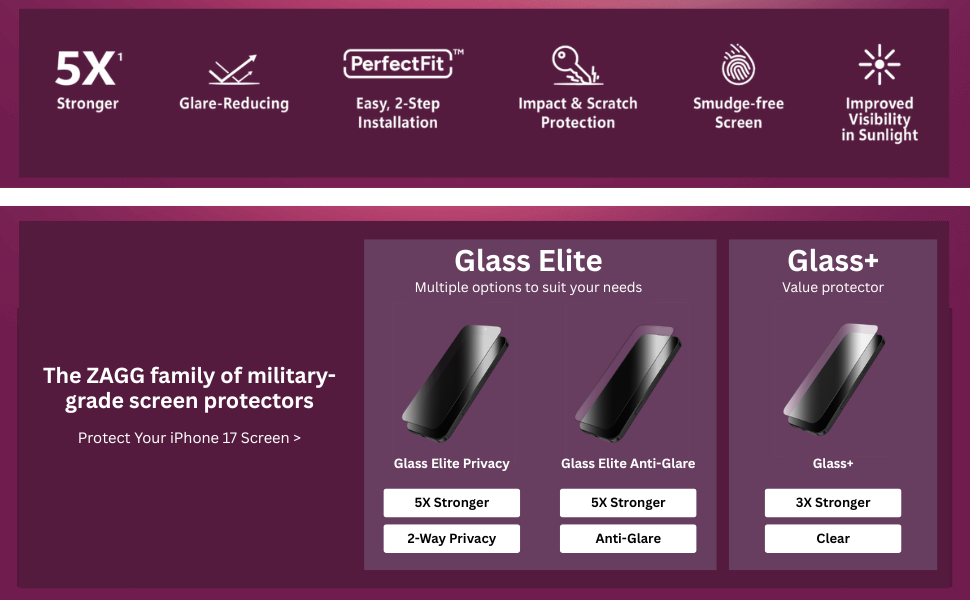Click the 3X Stronger button
The image size is (970, 600).
[x=833, y=503]
